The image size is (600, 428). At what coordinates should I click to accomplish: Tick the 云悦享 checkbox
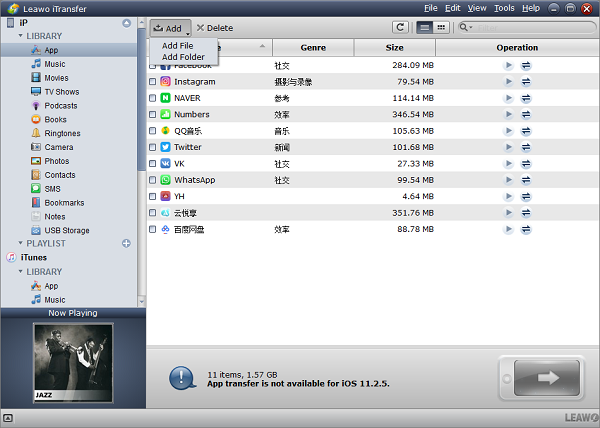pos(152,213)
